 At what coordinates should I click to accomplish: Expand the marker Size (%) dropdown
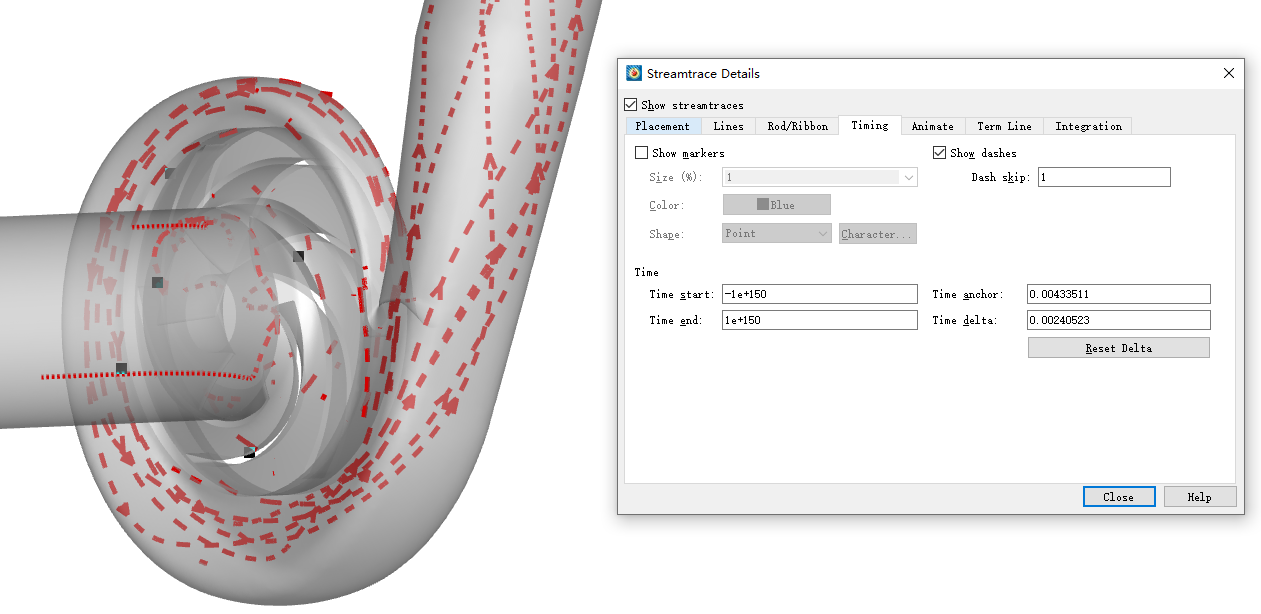908,177
